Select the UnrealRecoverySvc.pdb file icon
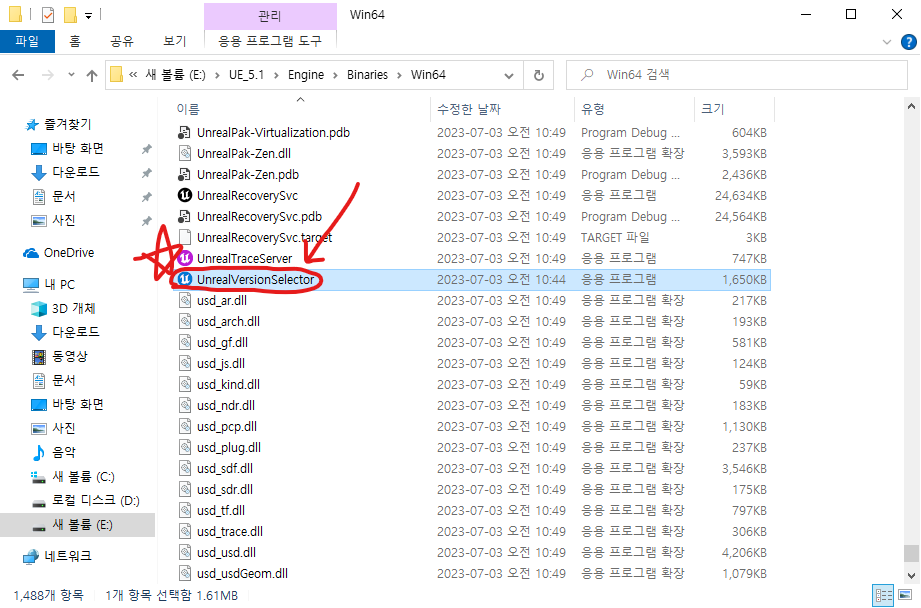Viewport: 921px width, 608px height. coord(185,216)
